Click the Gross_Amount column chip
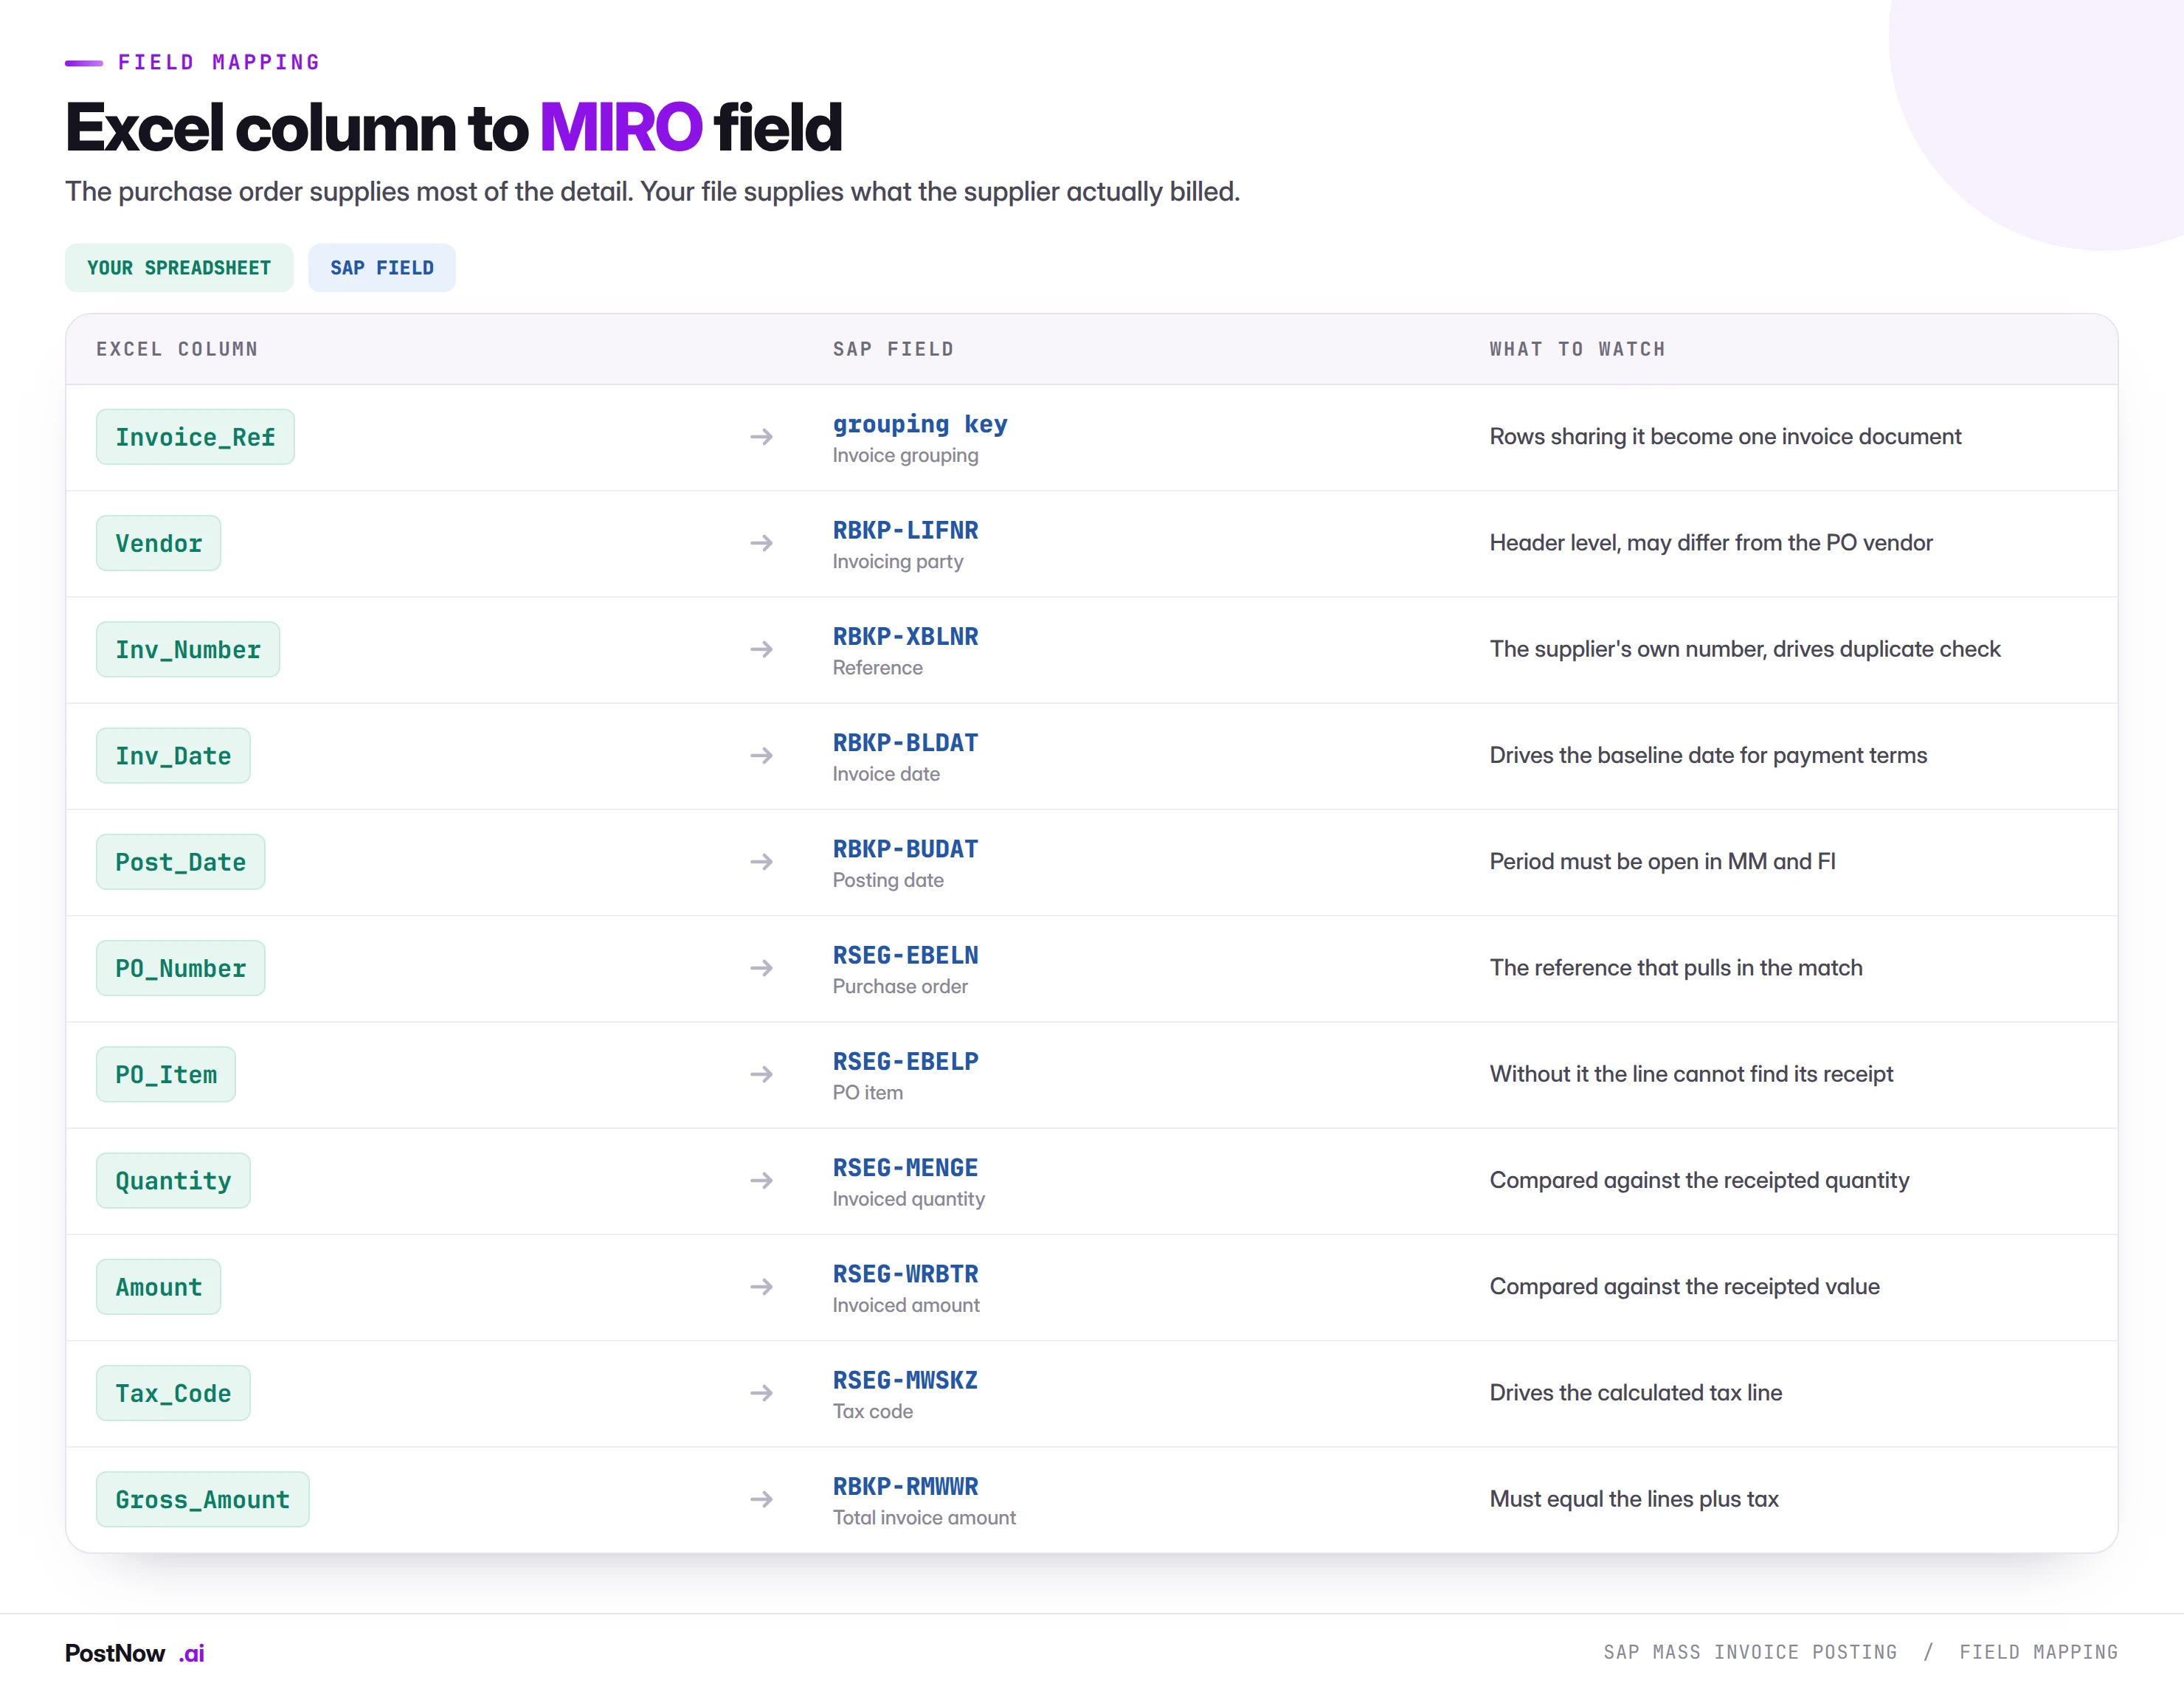 [x=202, y=1499]
